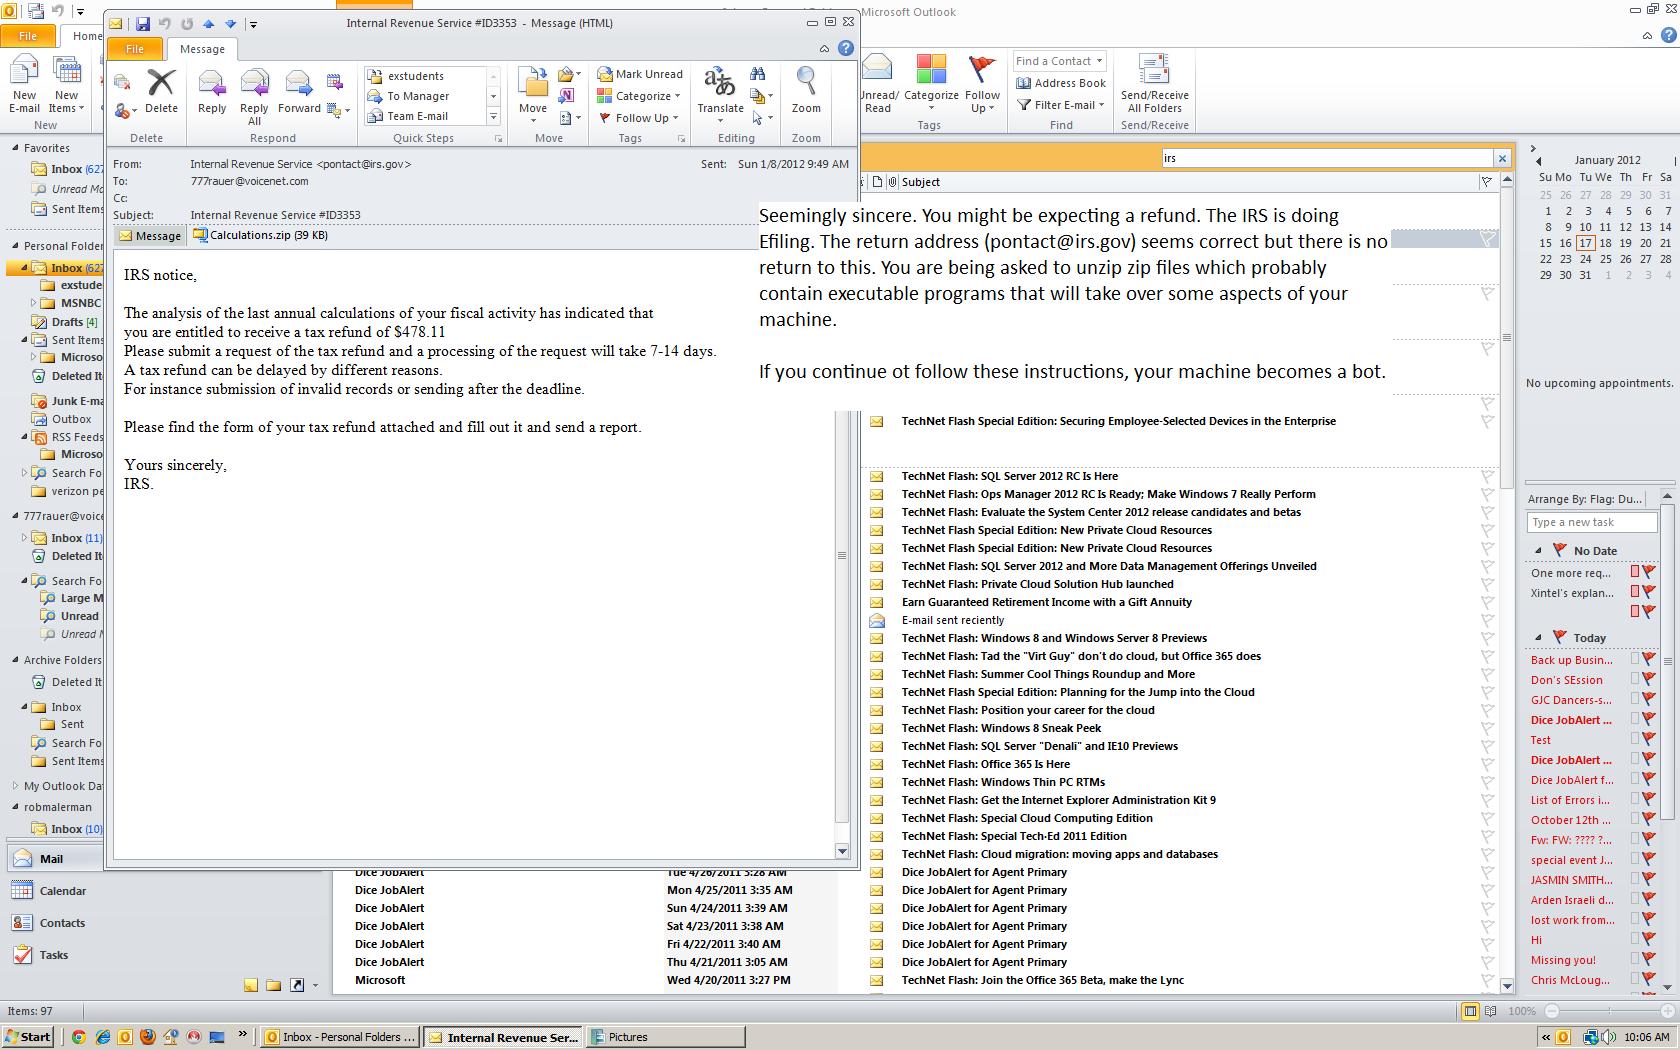This screenshot has width=1680, height=1050.
Task: Open Folder List icon in navigation pane footer
Action: click(x=273, y=985)
